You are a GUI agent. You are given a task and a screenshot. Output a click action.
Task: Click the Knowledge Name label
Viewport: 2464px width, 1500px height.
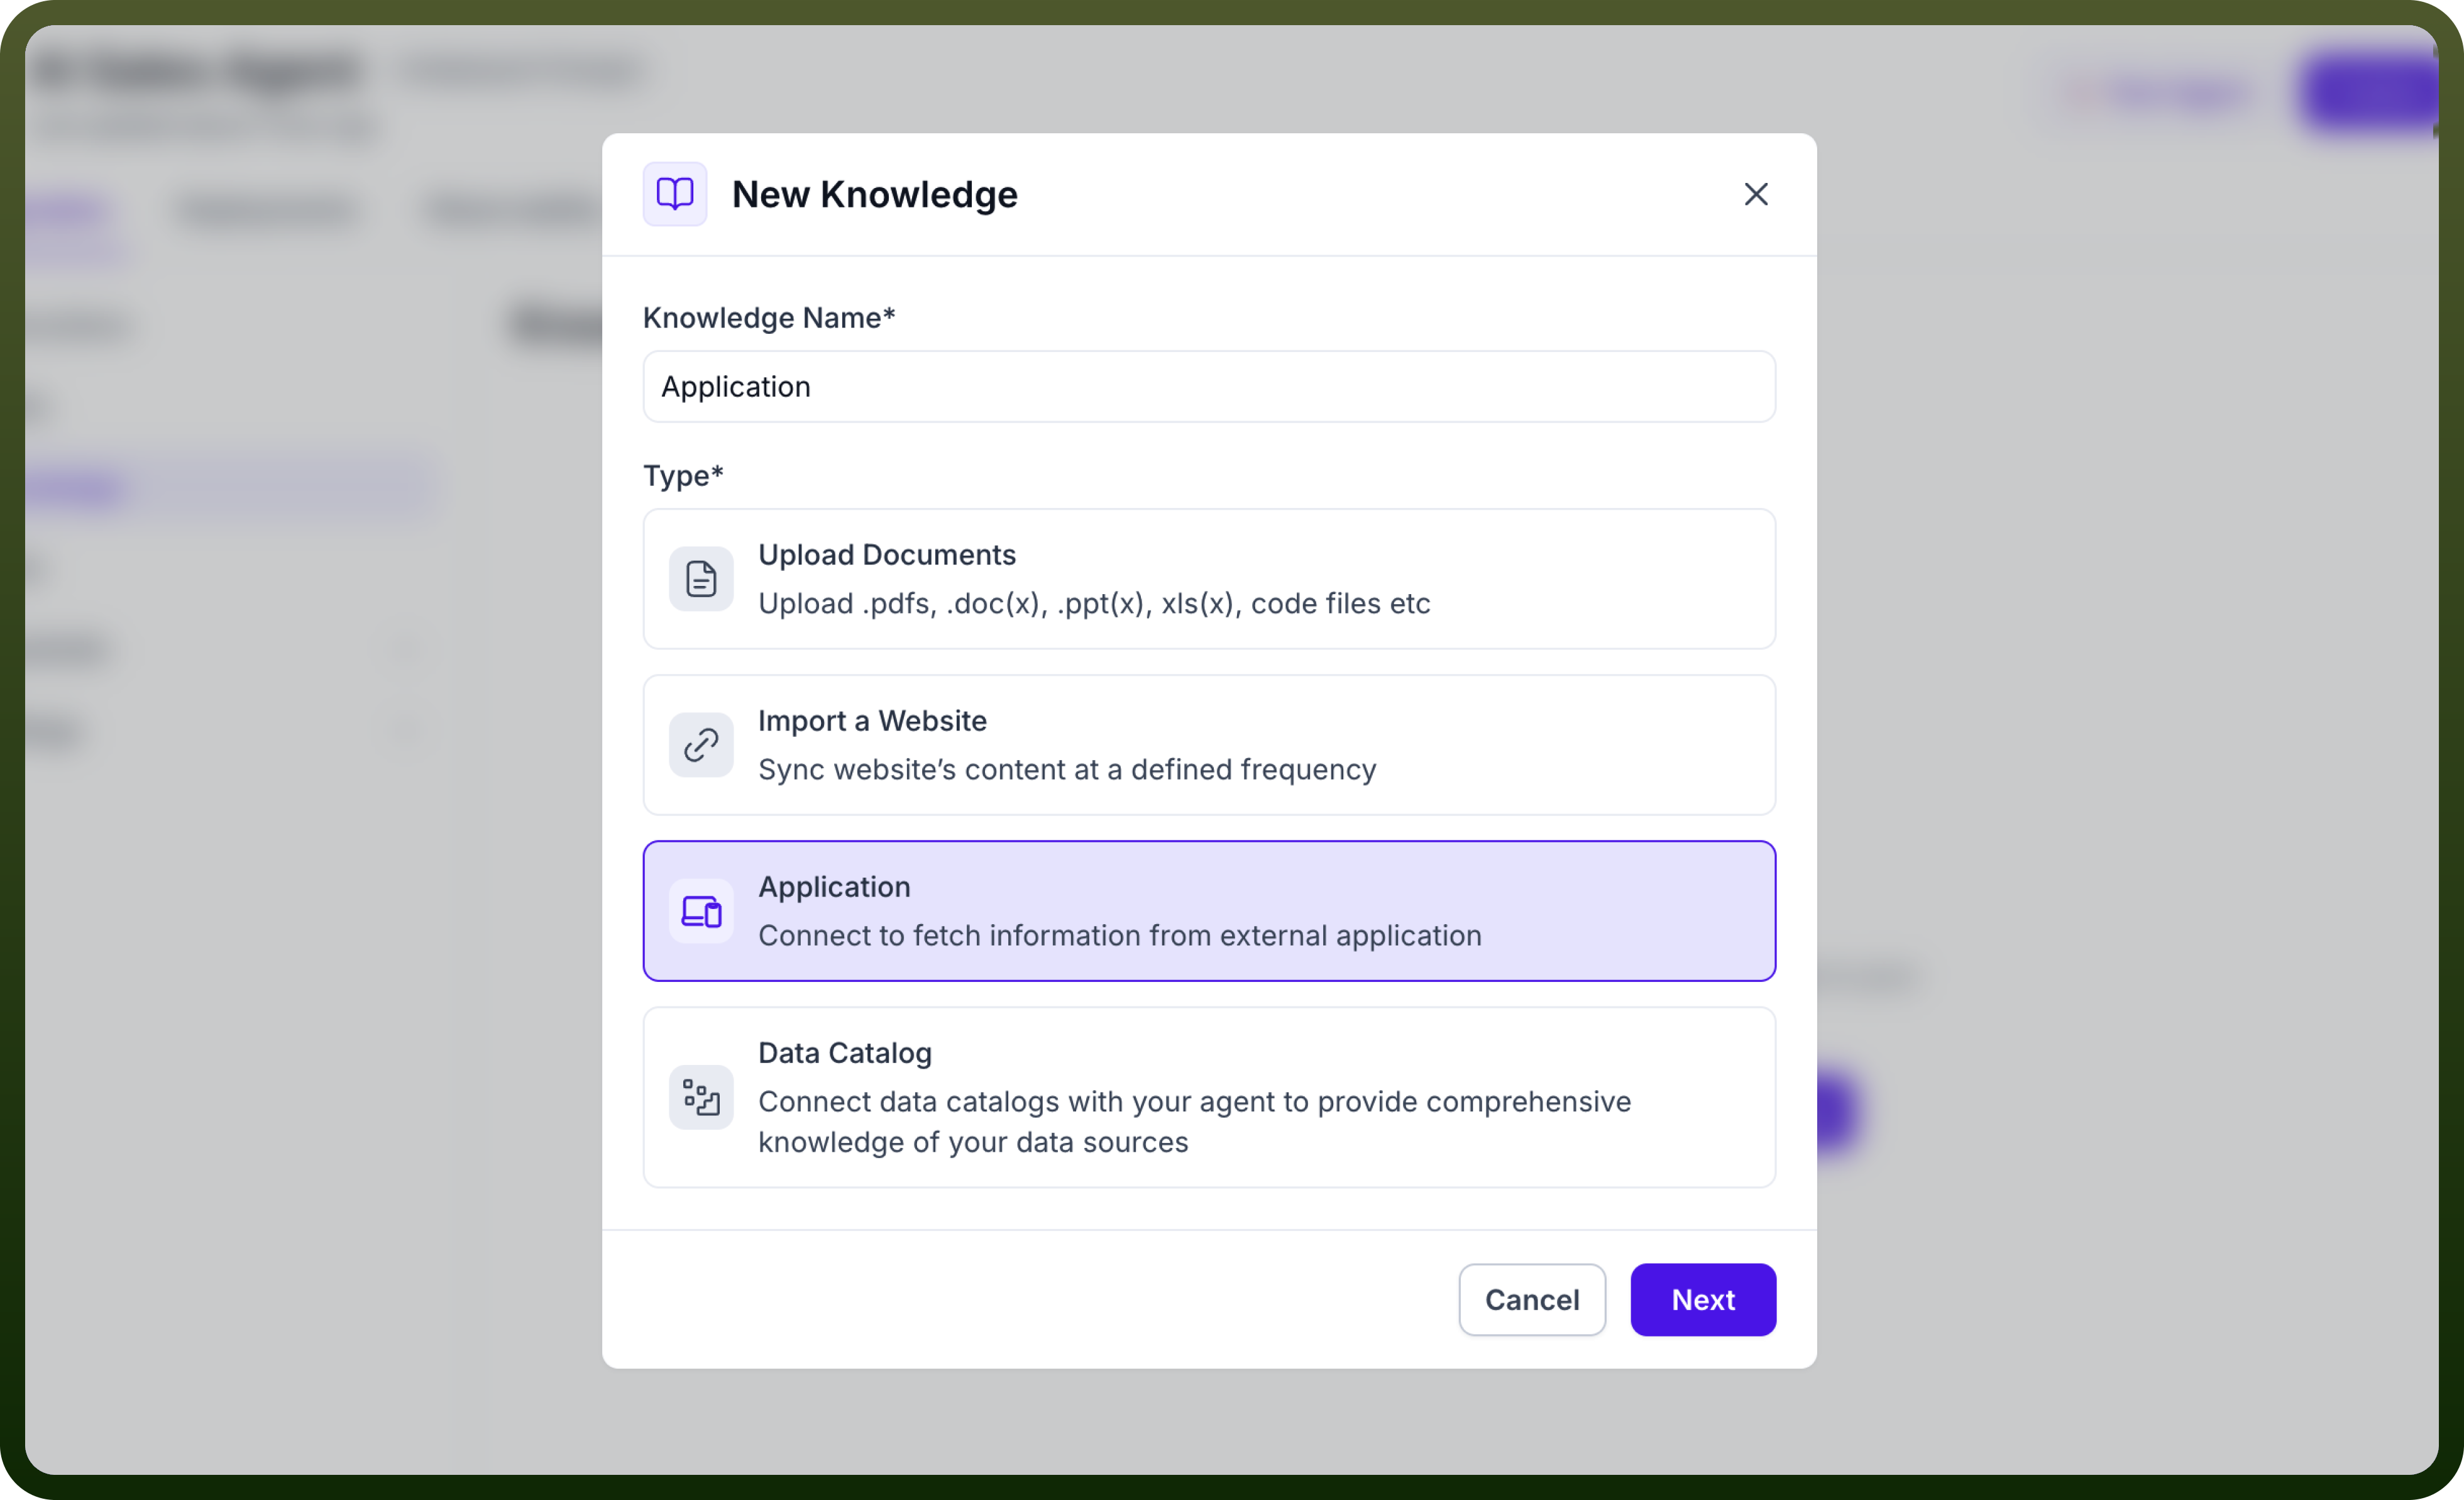click(x=769, y=317)
